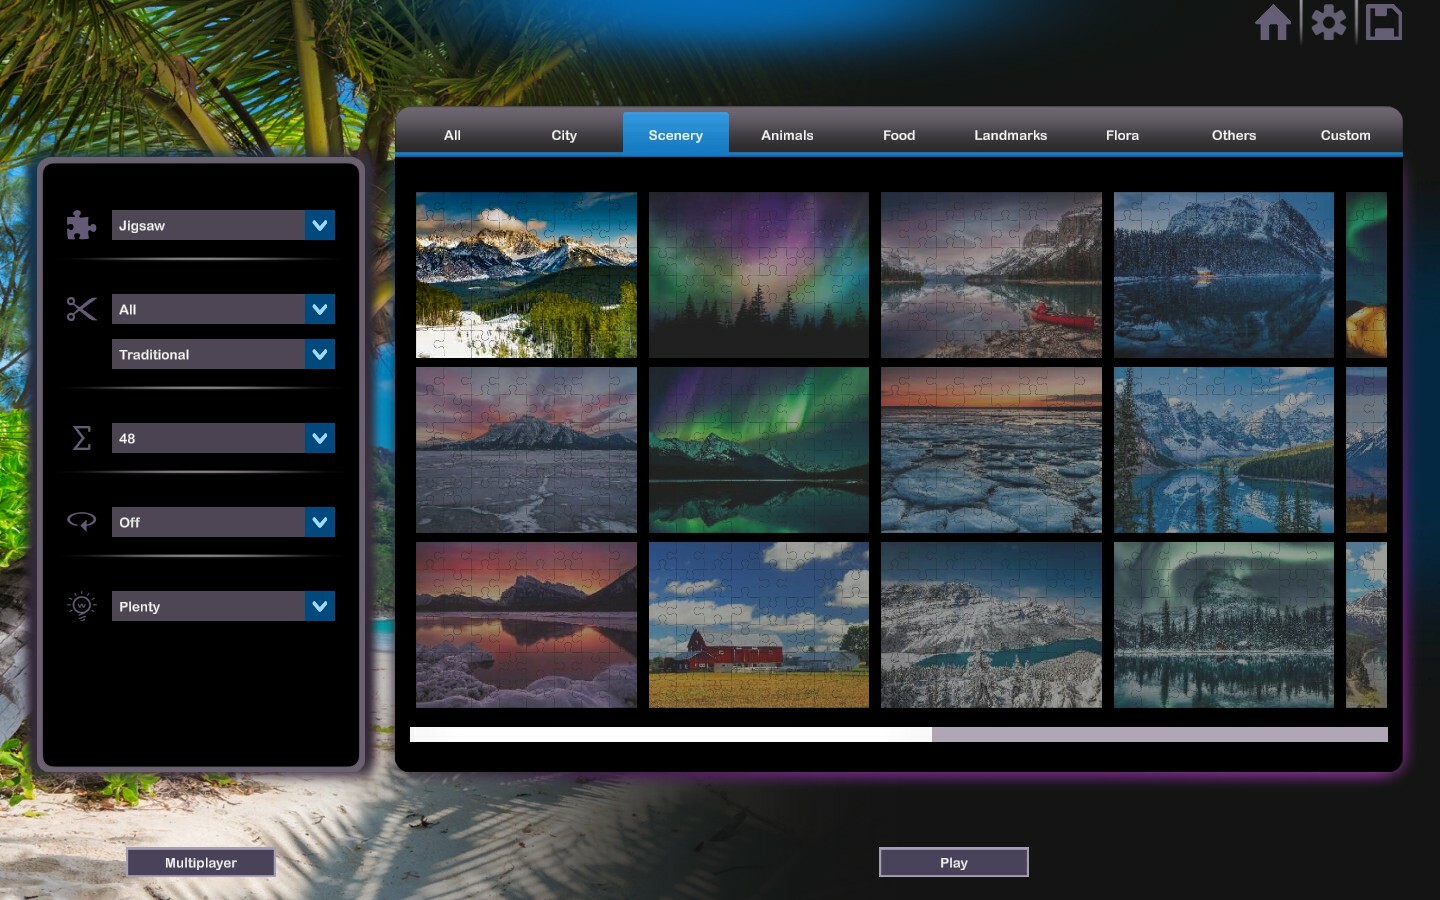Click the puzzle piece type icon
The width and height of the screenshot is (1440, 900).
(x=80, y=225)
